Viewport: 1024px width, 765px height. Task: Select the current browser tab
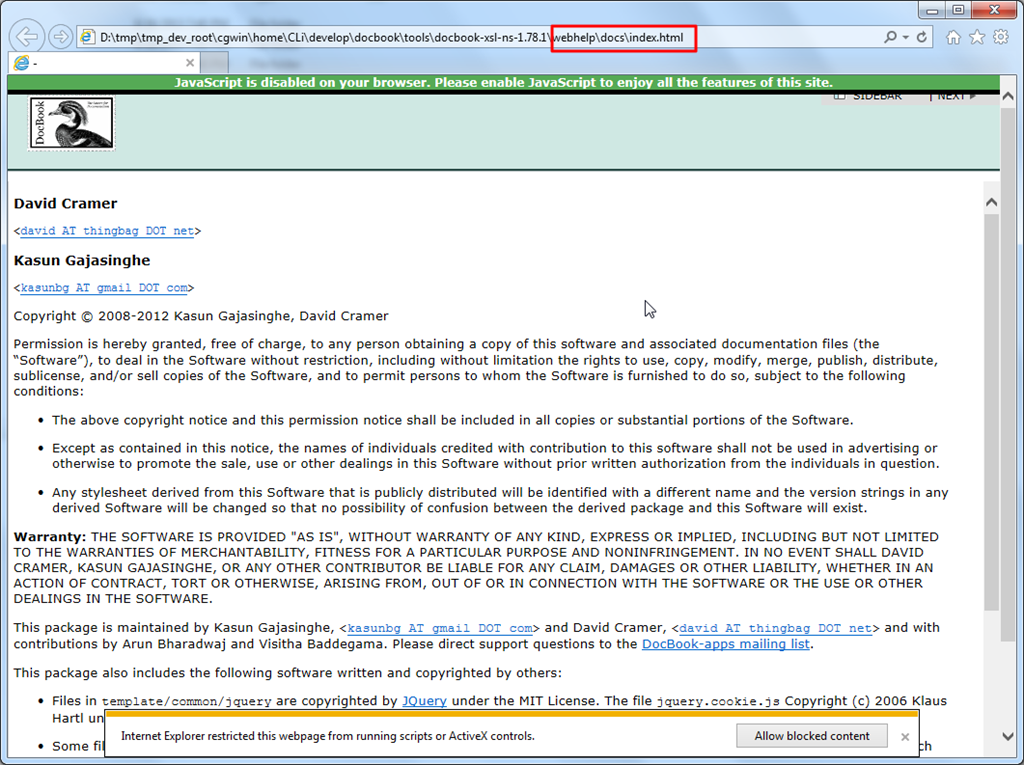pyautogui.click(x=104, y=63)
